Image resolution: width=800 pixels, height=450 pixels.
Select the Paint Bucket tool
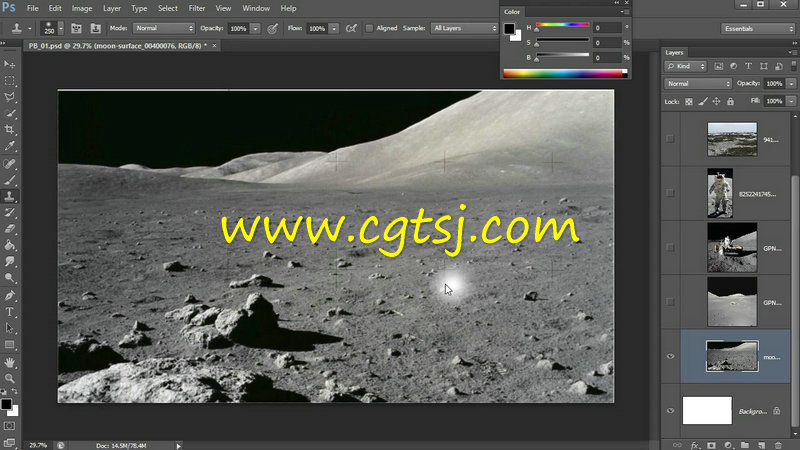click(x=9, y=245)
